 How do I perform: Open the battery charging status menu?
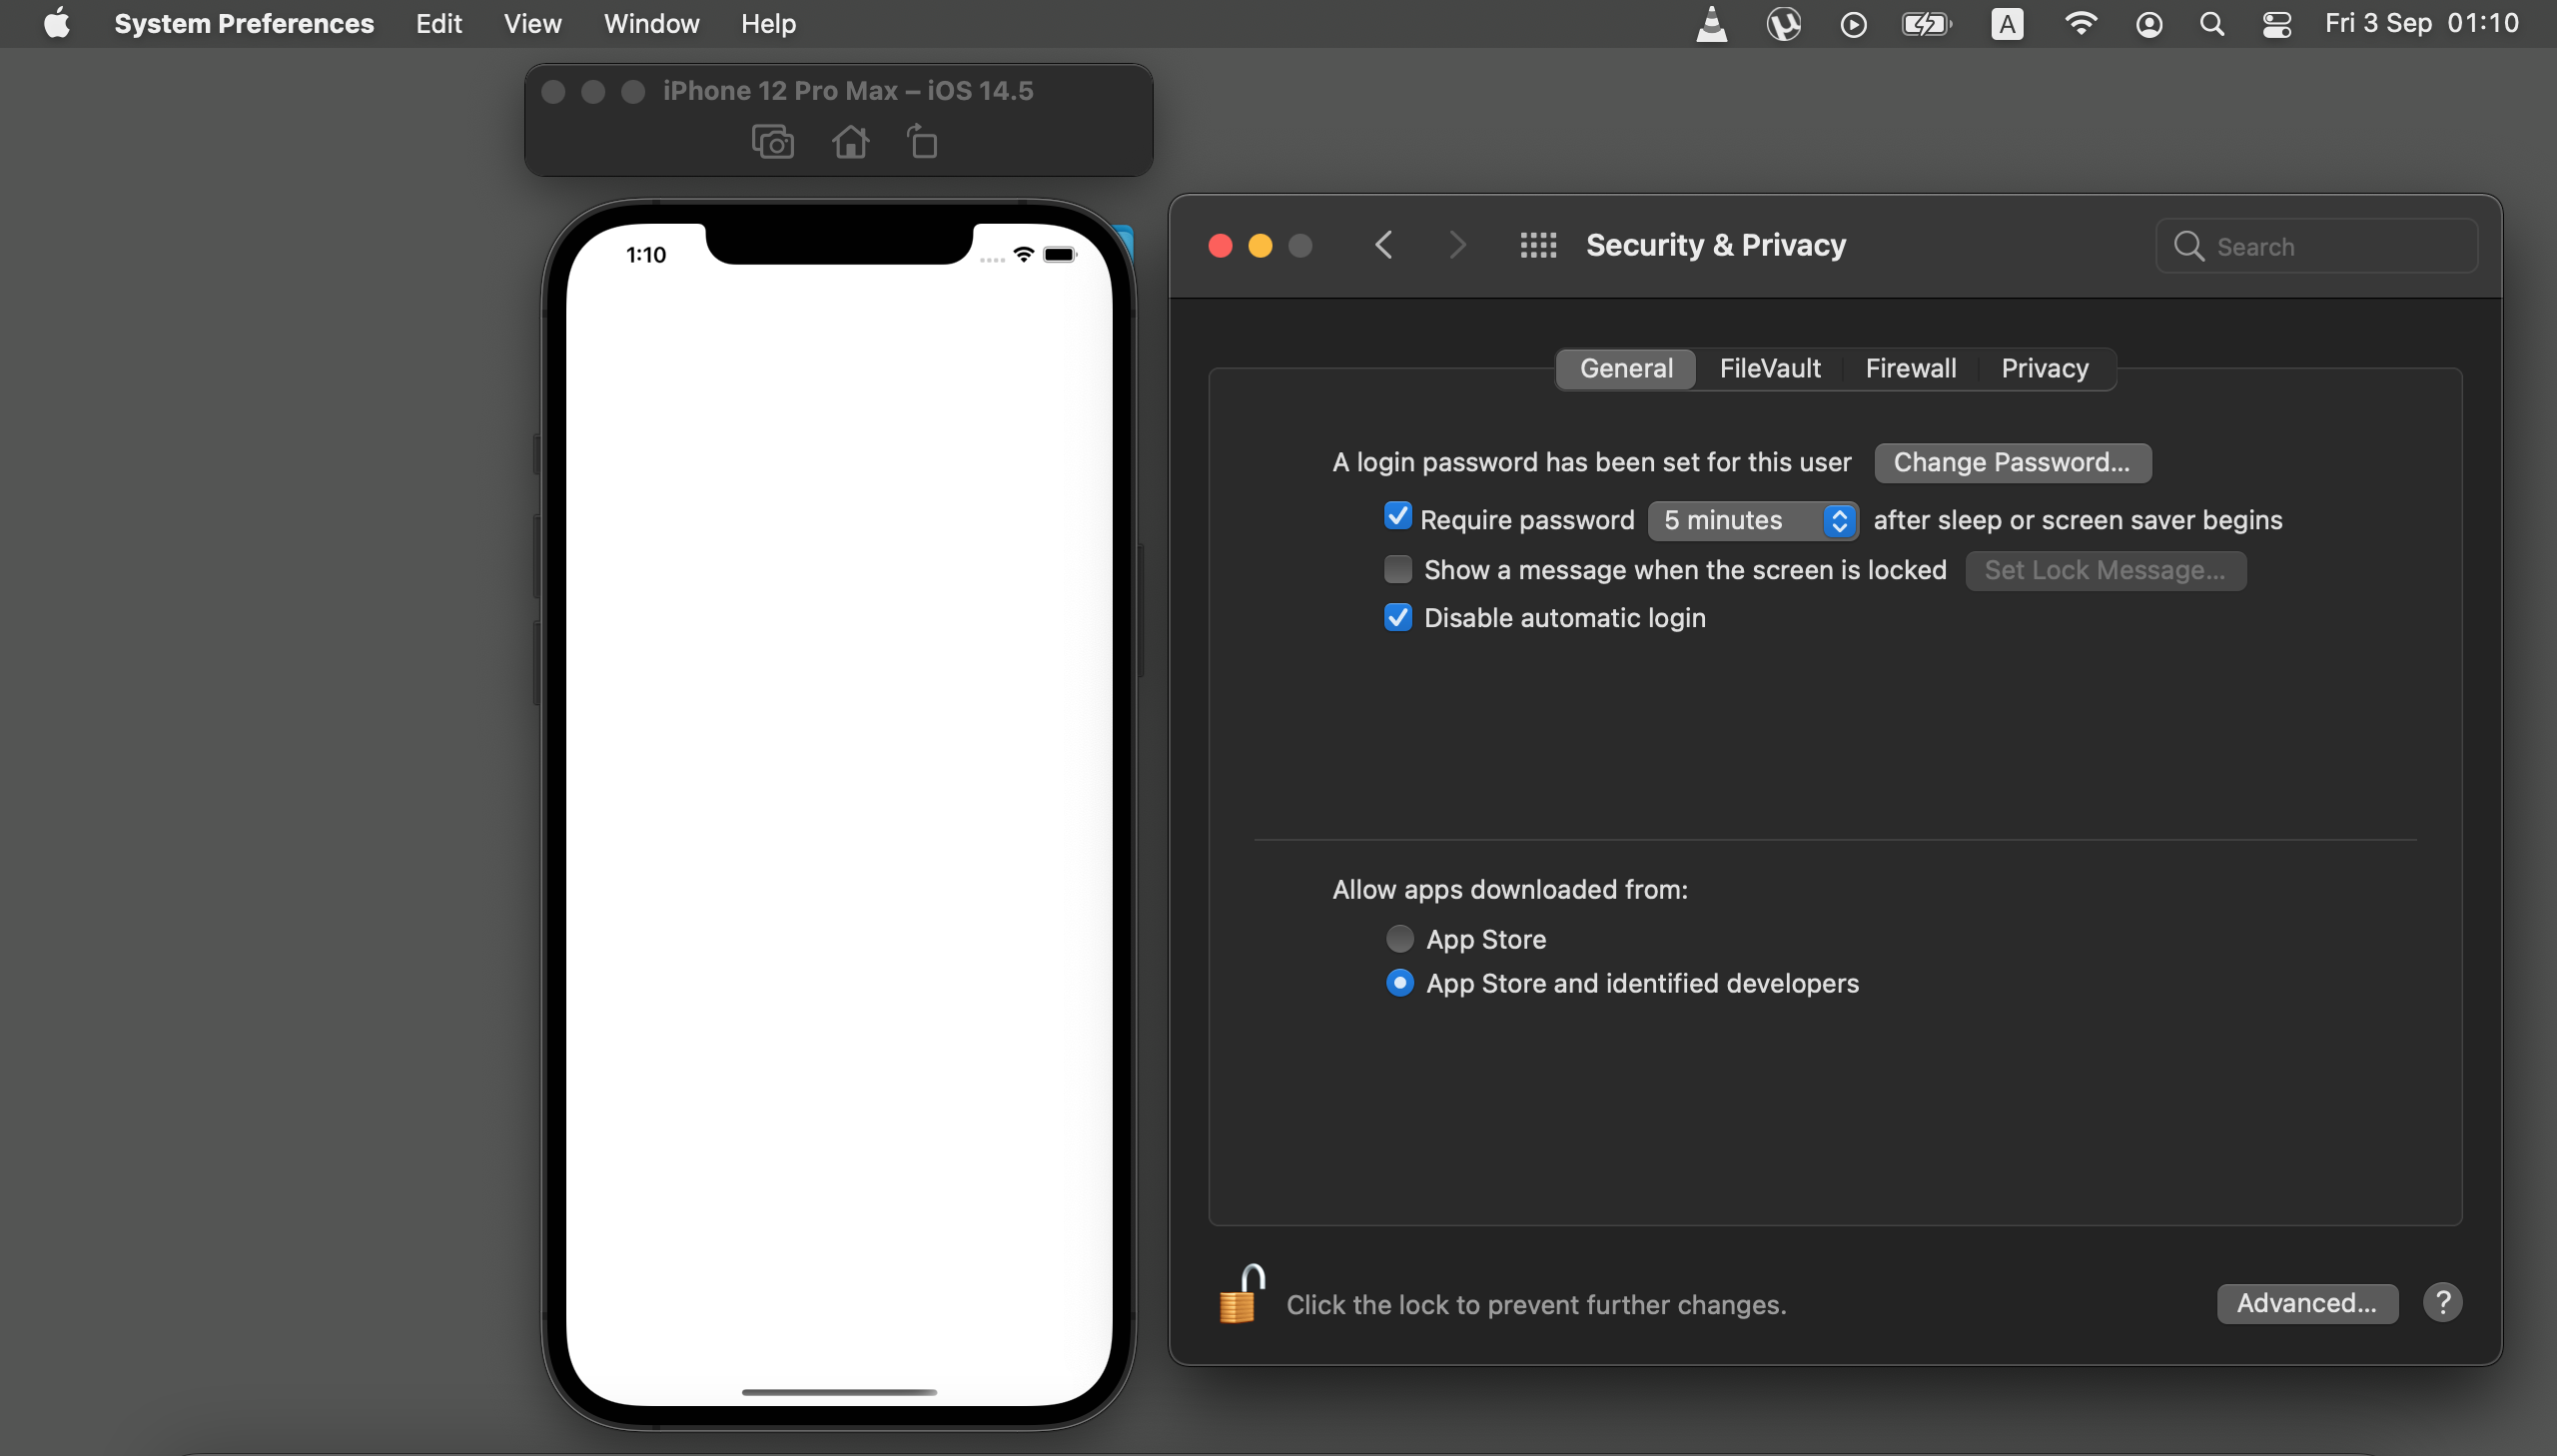pos(1925,23)
